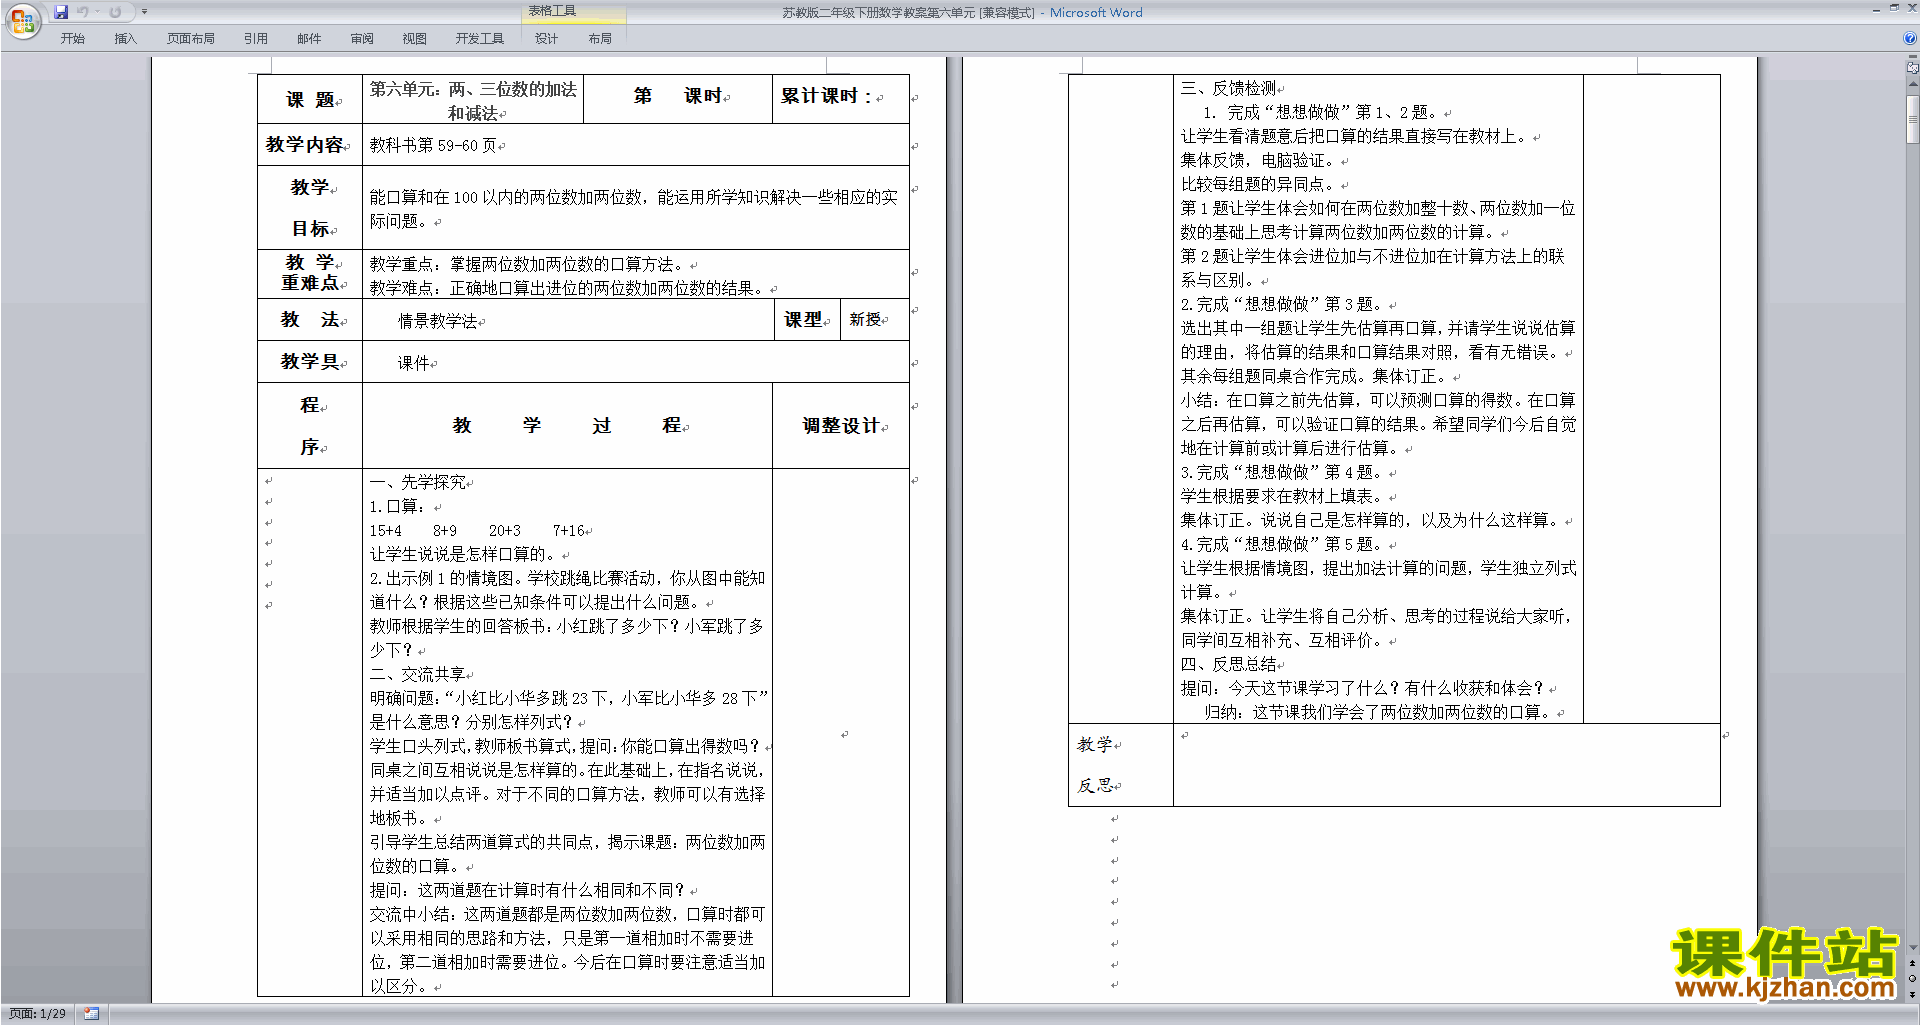Open the Undo history dropdown arrow
This screenshot has width=1920, height=1025.
97,12
